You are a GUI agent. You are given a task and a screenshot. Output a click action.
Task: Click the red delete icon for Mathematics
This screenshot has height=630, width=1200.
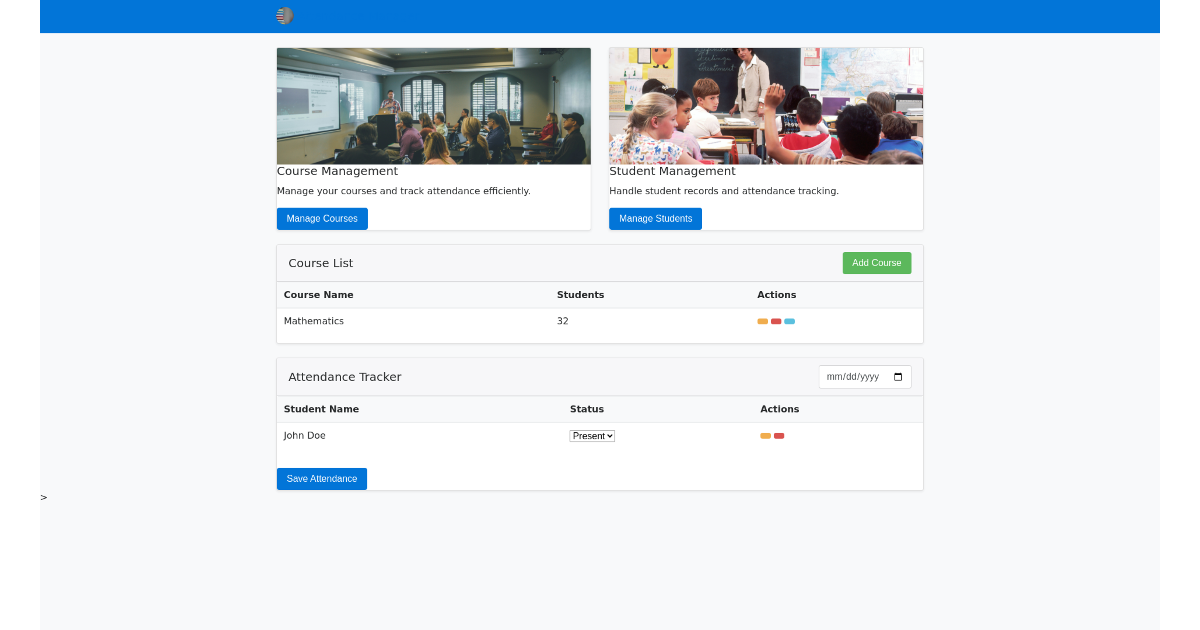[x=776, y=321]
